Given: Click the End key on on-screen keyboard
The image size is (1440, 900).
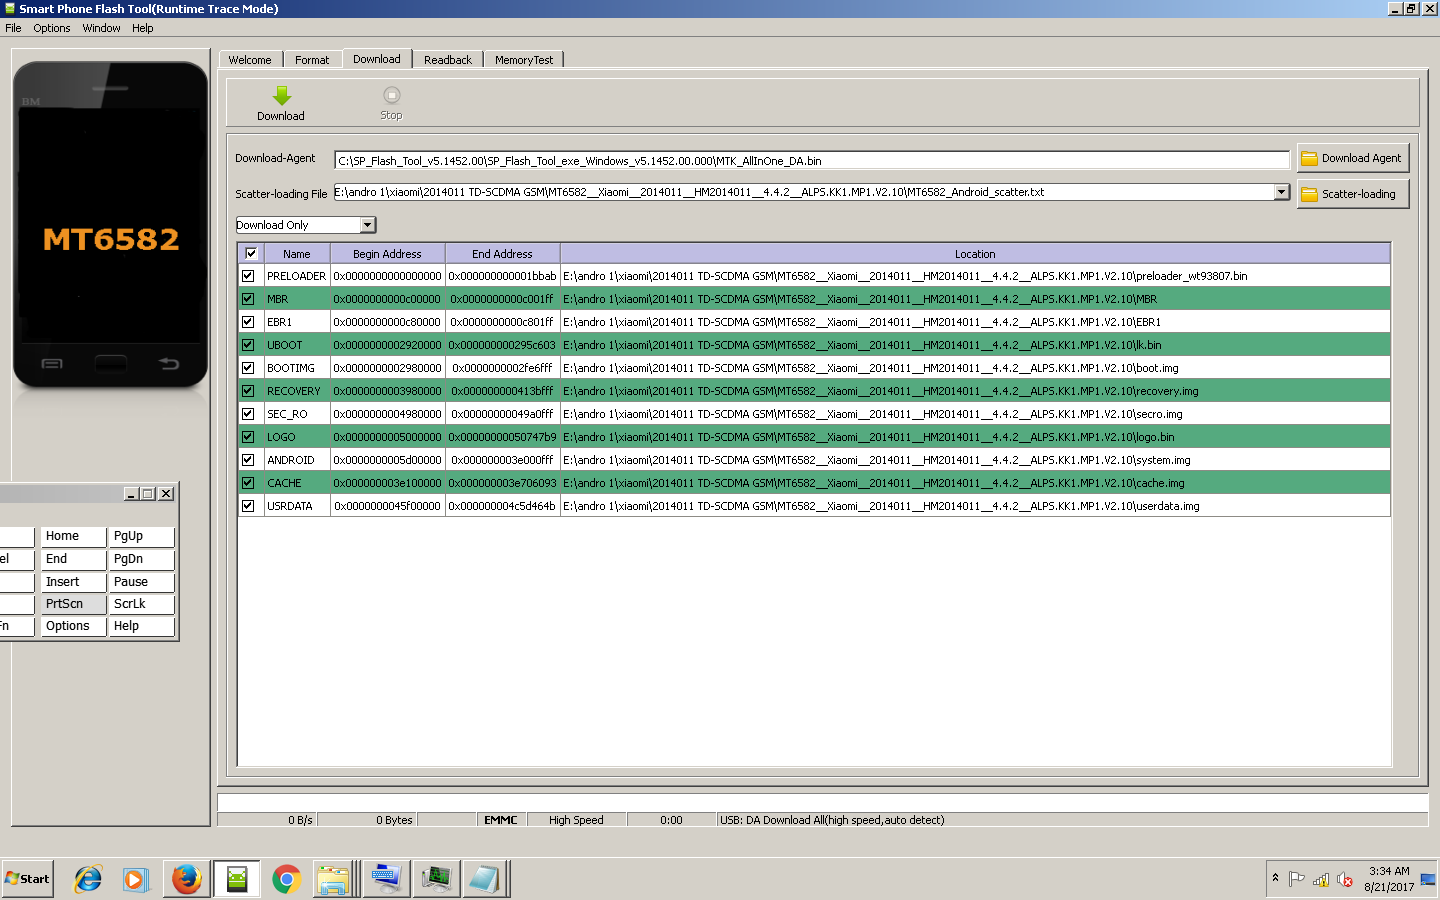Looking at the screenshot, I should point(72,559).
